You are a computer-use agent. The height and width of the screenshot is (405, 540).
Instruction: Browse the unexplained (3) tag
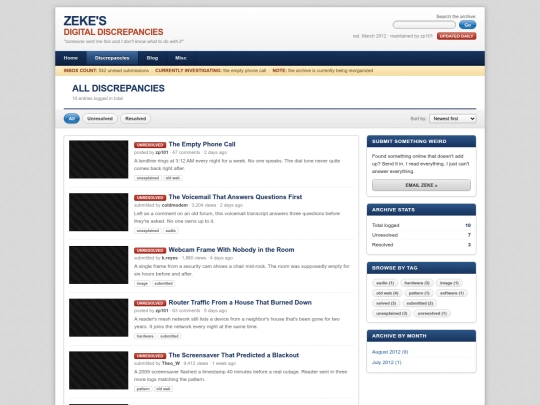(392, 313)
